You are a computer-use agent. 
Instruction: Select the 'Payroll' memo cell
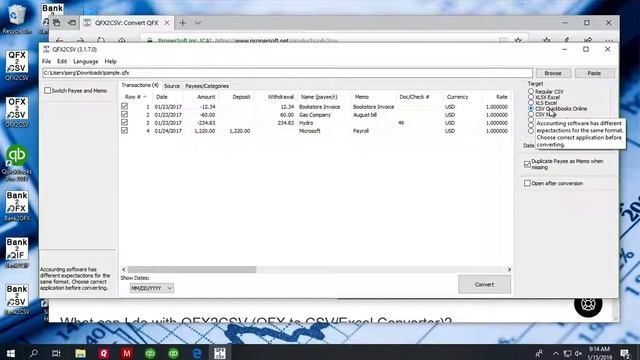pos(361,131)
